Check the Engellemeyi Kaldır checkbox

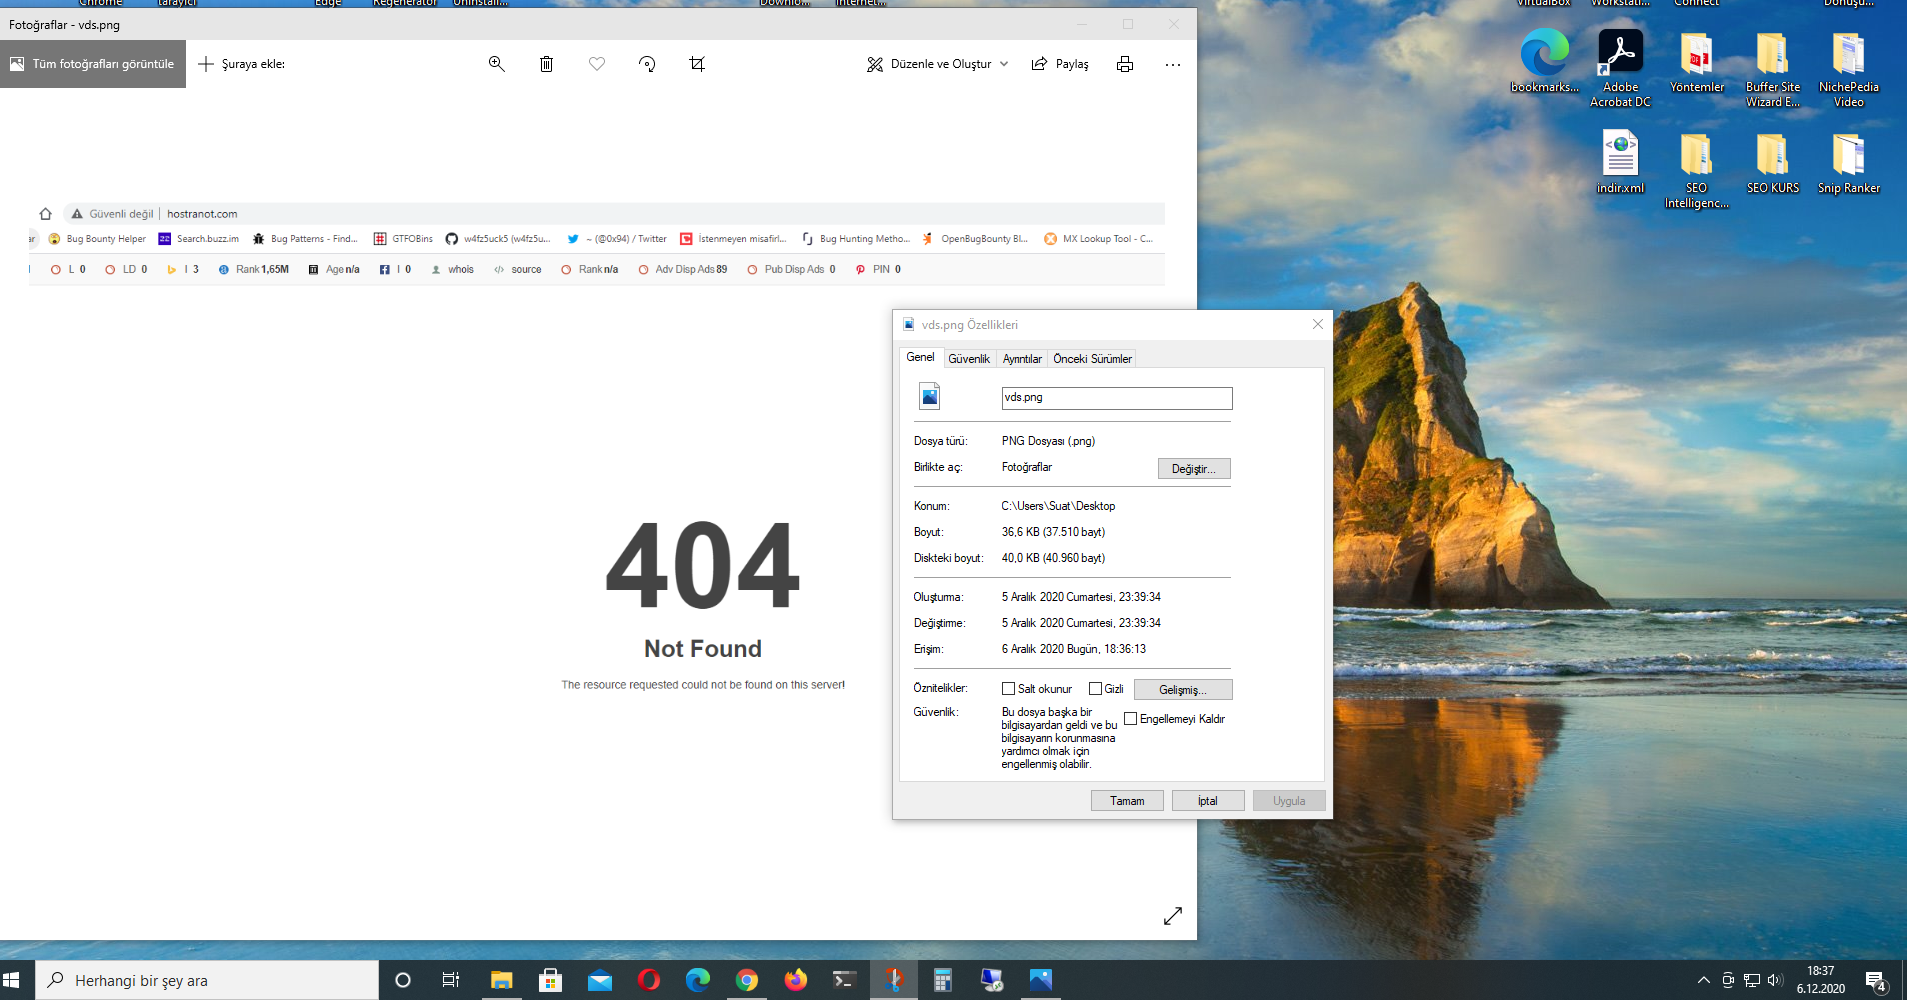tap(1131, 719)
